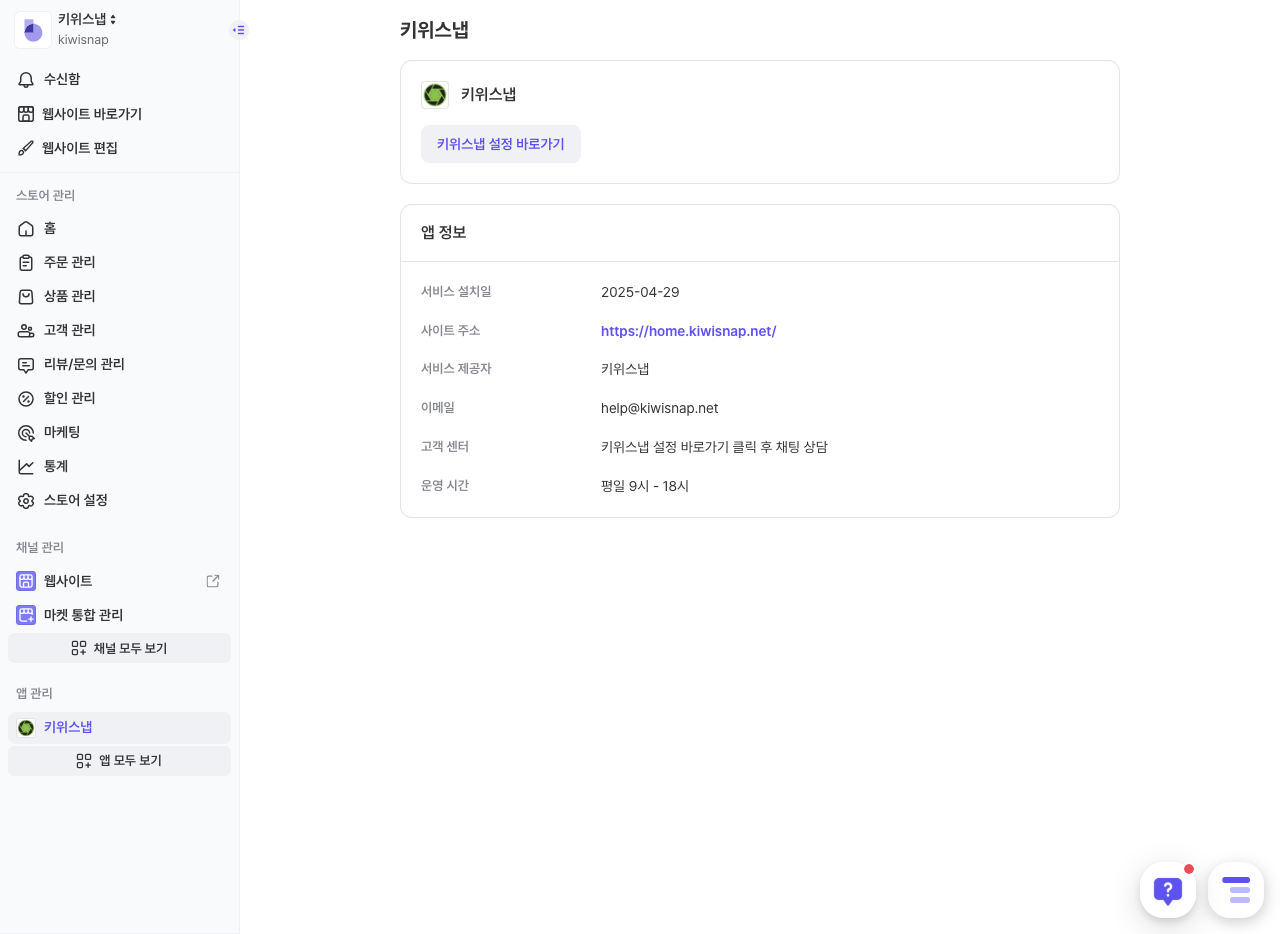Image resolution: width=1280 pixels, height=934 pixels.
Task: Click the 웹사이트 편집 brush icon
Action: coord(26,148)
